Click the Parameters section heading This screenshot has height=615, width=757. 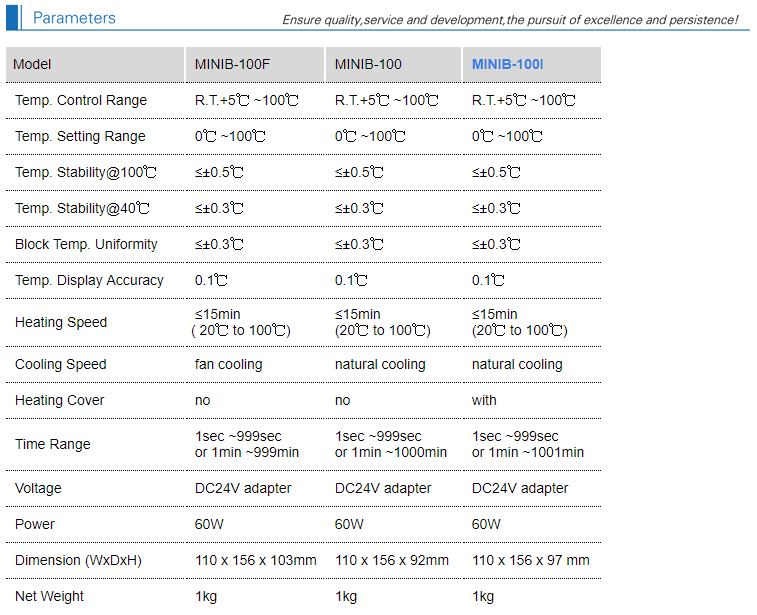point(74,18)
